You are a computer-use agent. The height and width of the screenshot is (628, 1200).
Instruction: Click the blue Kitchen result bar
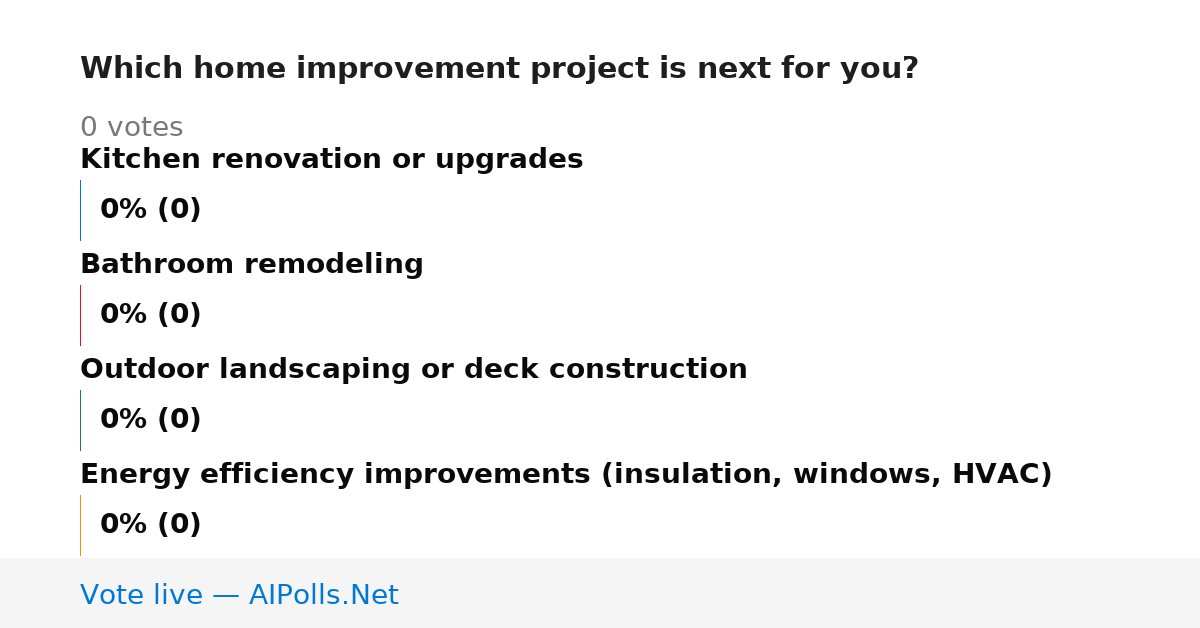tap(81, 210)
